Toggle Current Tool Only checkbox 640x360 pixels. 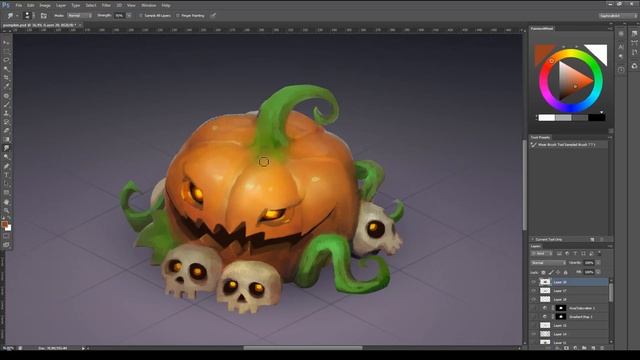tap(533, 239)
